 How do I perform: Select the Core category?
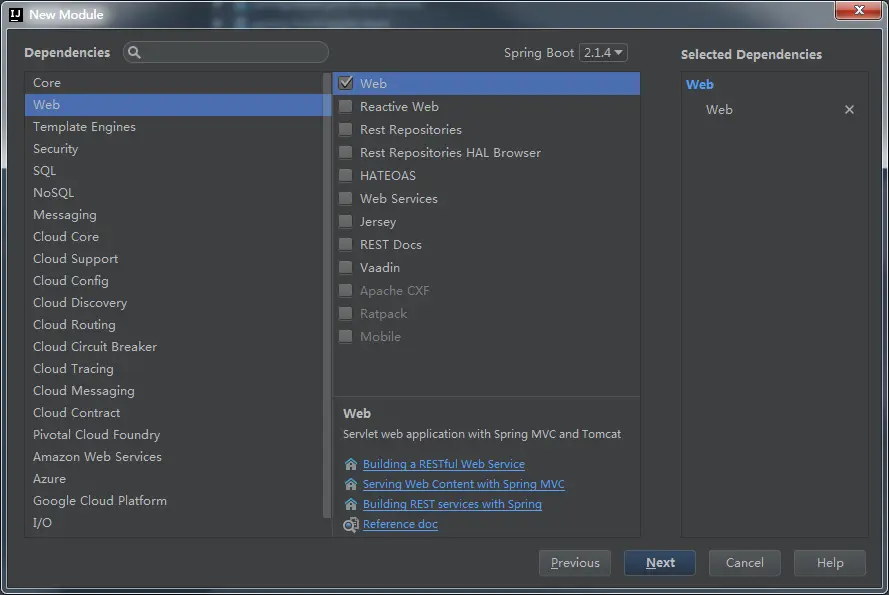click(173, 83)
